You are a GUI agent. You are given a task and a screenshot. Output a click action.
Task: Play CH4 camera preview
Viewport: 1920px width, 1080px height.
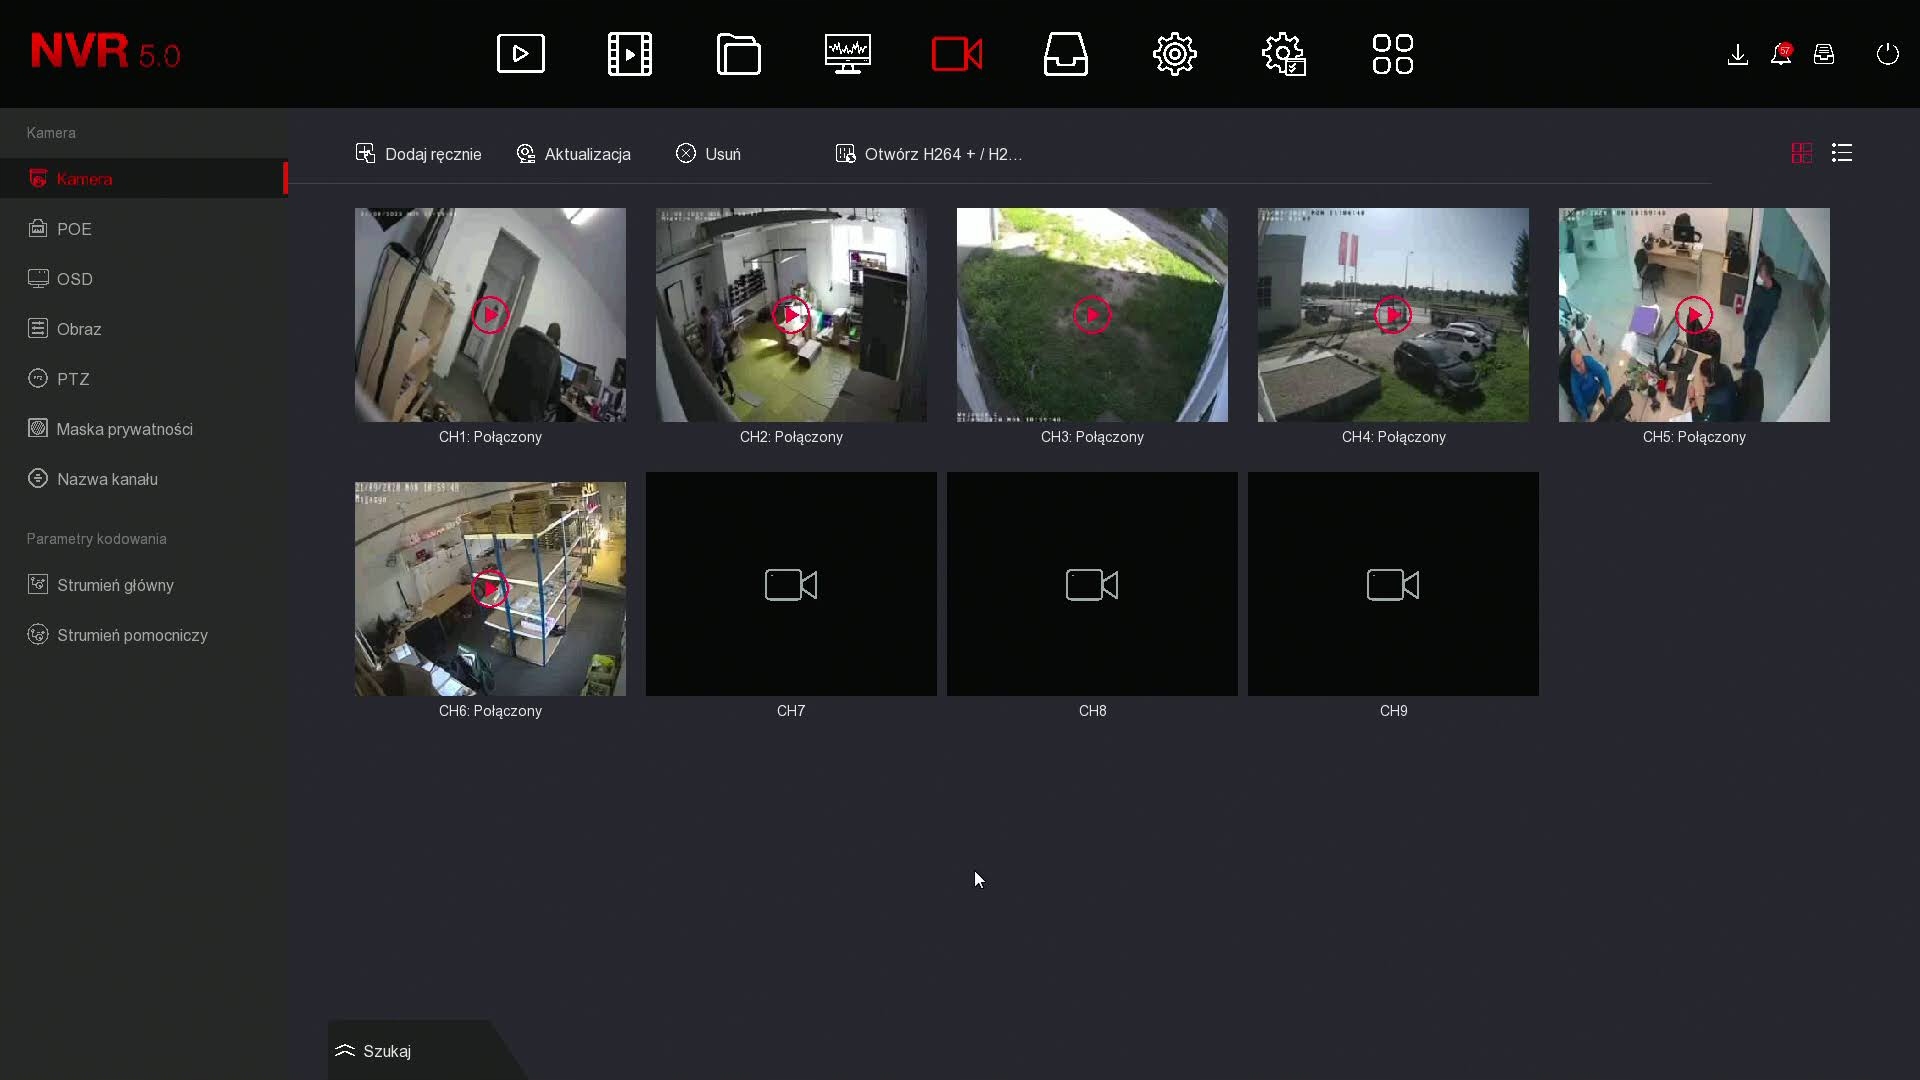click(1393, 315)
